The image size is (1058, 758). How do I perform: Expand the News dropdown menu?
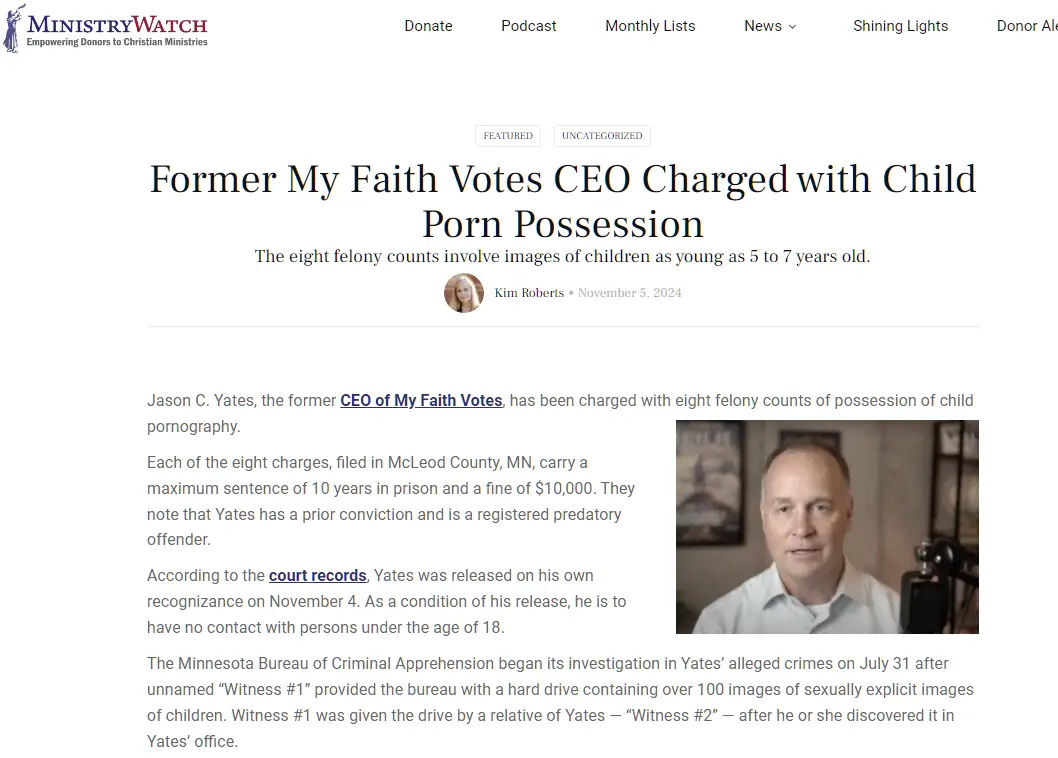(x=770, y=26)
